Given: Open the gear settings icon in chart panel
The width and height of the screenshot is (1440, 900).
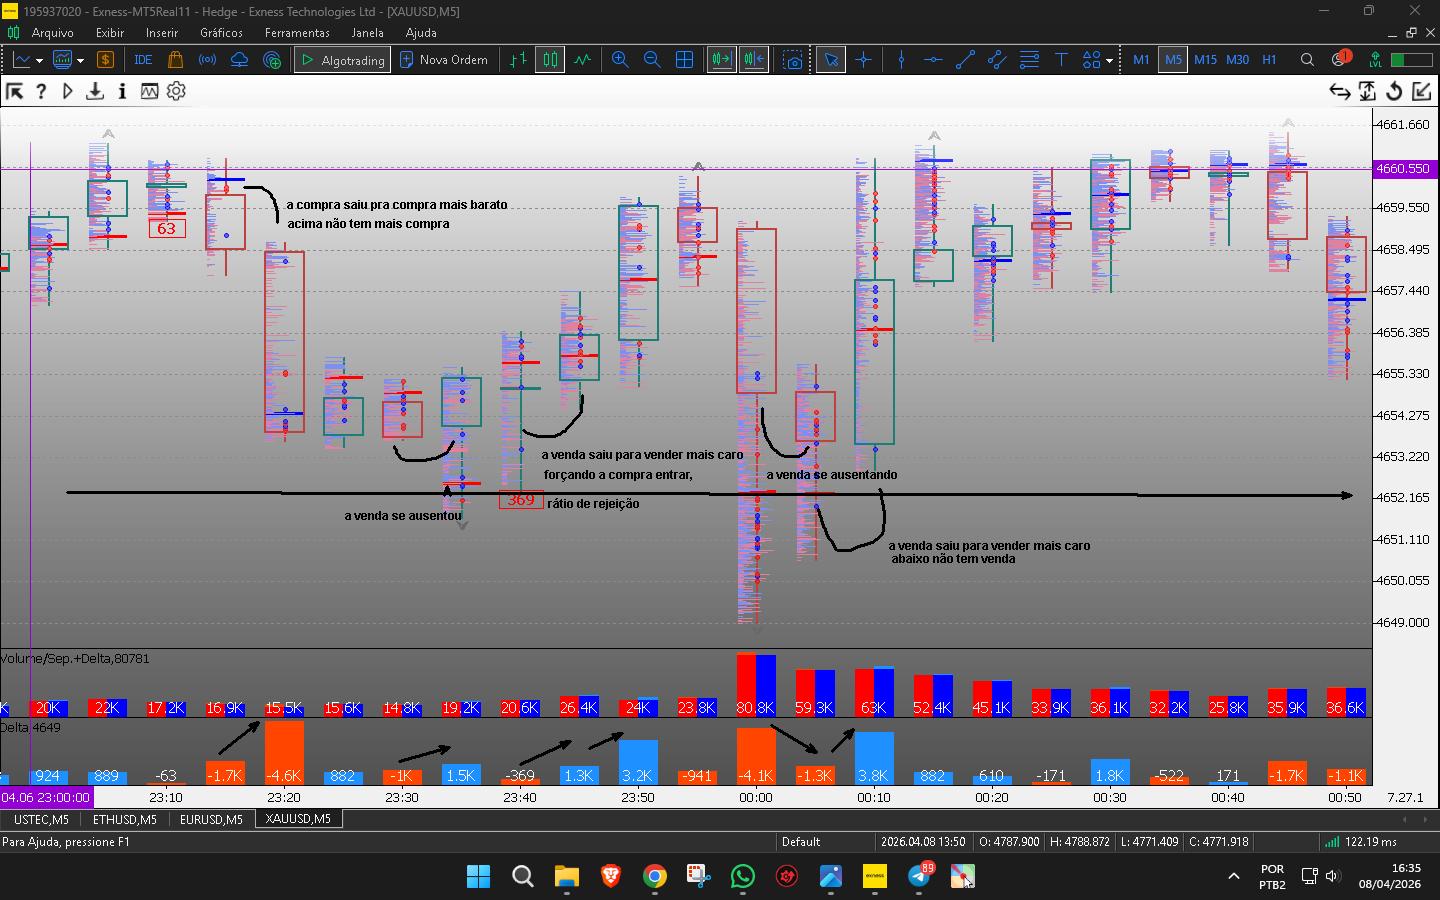Looking at the screenshot, I should 176,91.
